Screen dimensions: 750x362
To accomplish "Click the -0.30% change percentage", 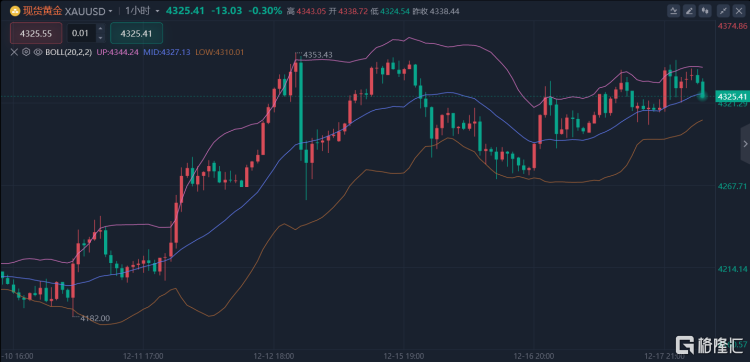I will coord(265,11).
